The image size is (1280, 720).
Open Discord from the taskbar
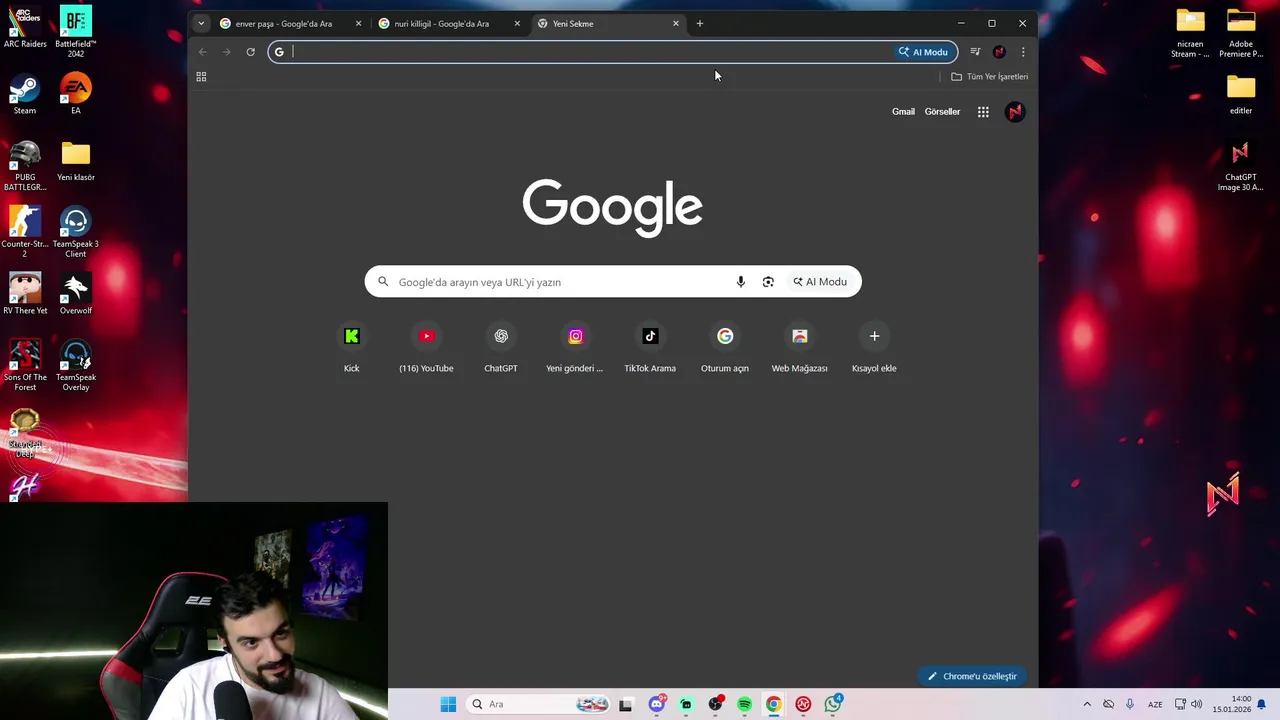(x=657, y=704)
